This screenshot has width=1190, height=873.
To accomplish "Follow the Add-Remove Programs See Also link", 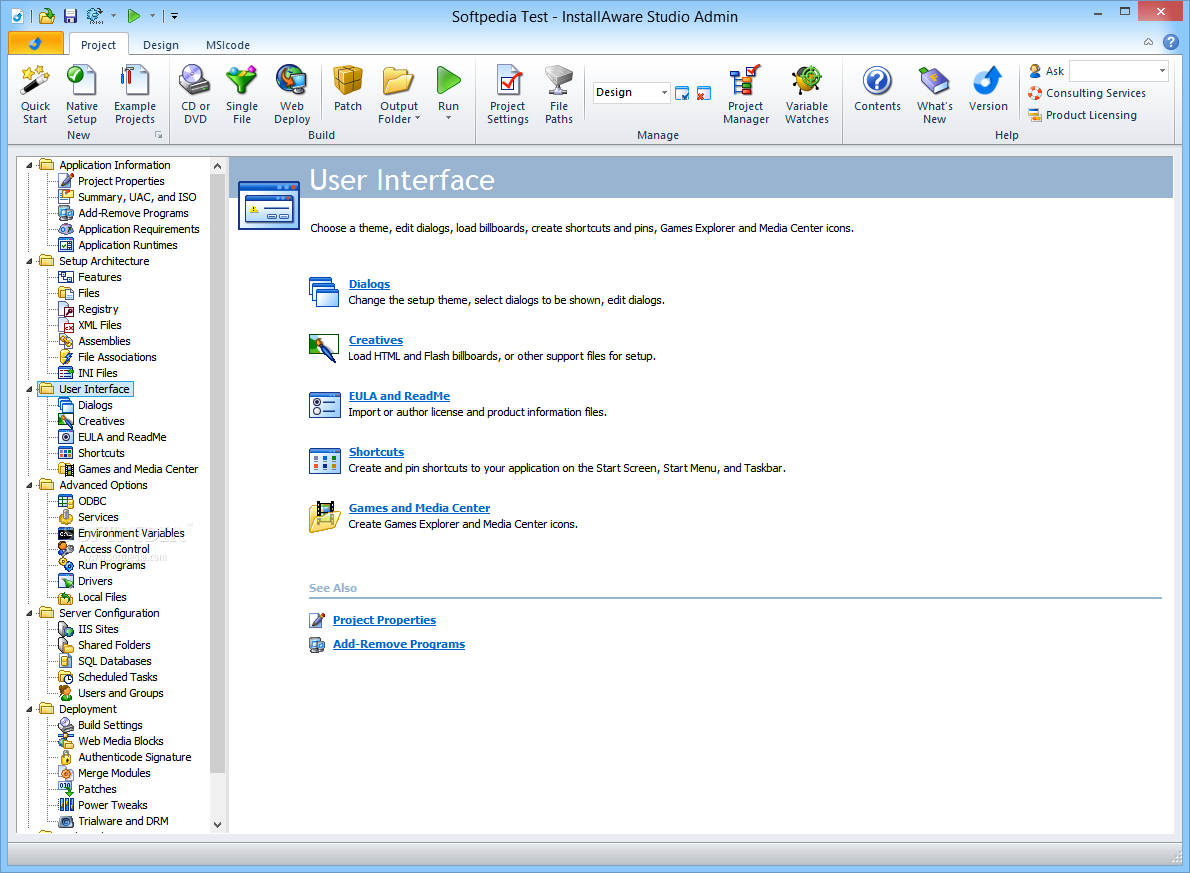I will pos(398,644).
